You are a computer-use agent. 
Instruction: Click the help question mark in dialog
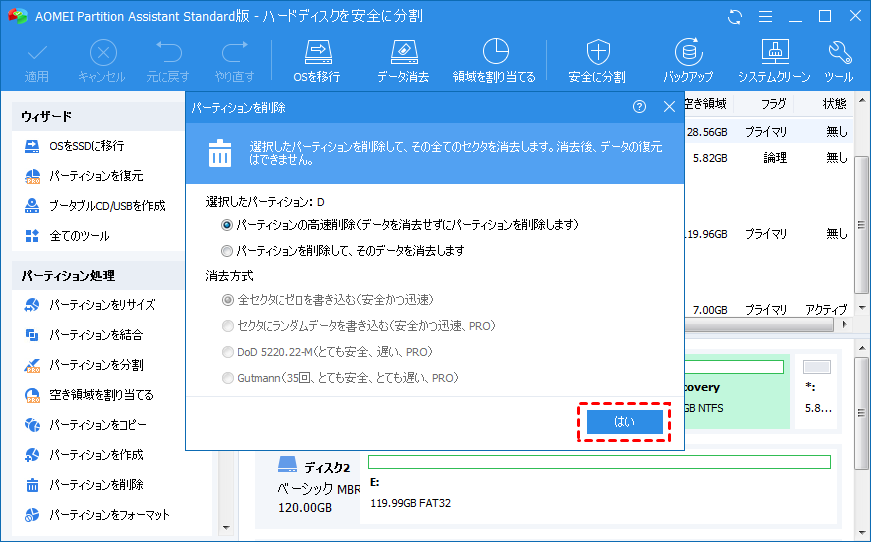(639, 107)
